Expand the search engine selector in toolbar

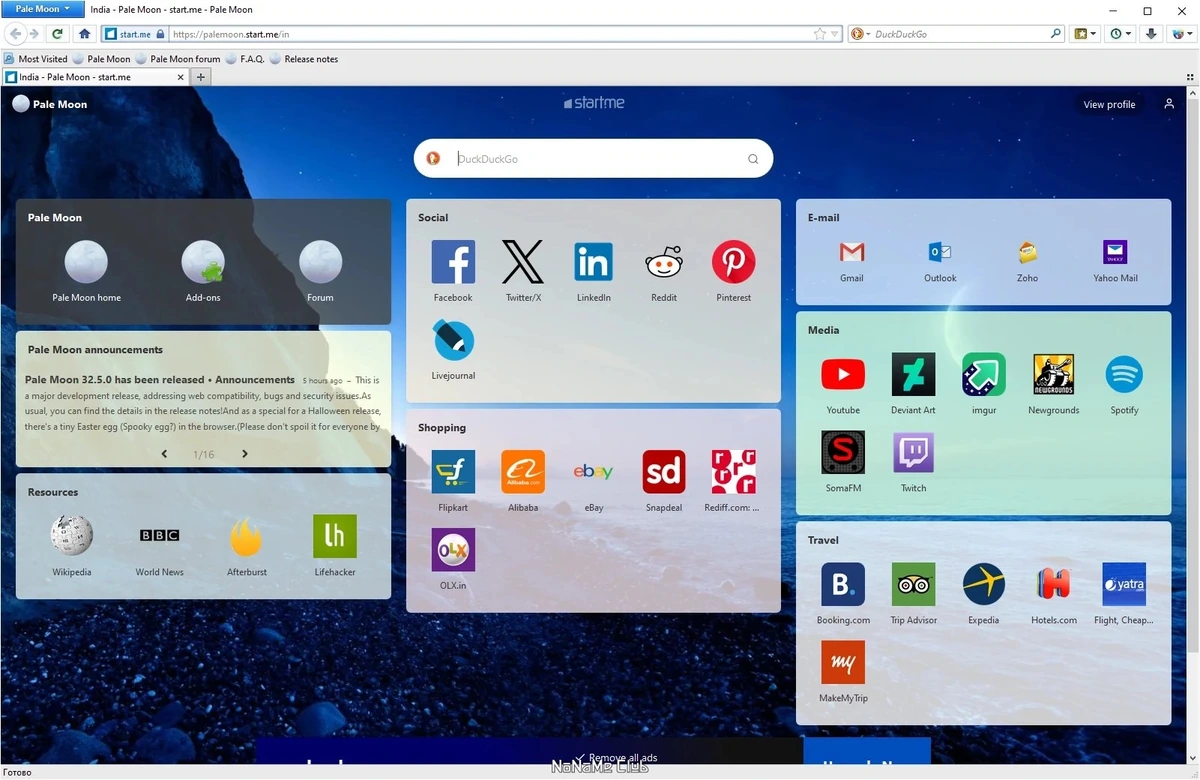pos(862,34)
